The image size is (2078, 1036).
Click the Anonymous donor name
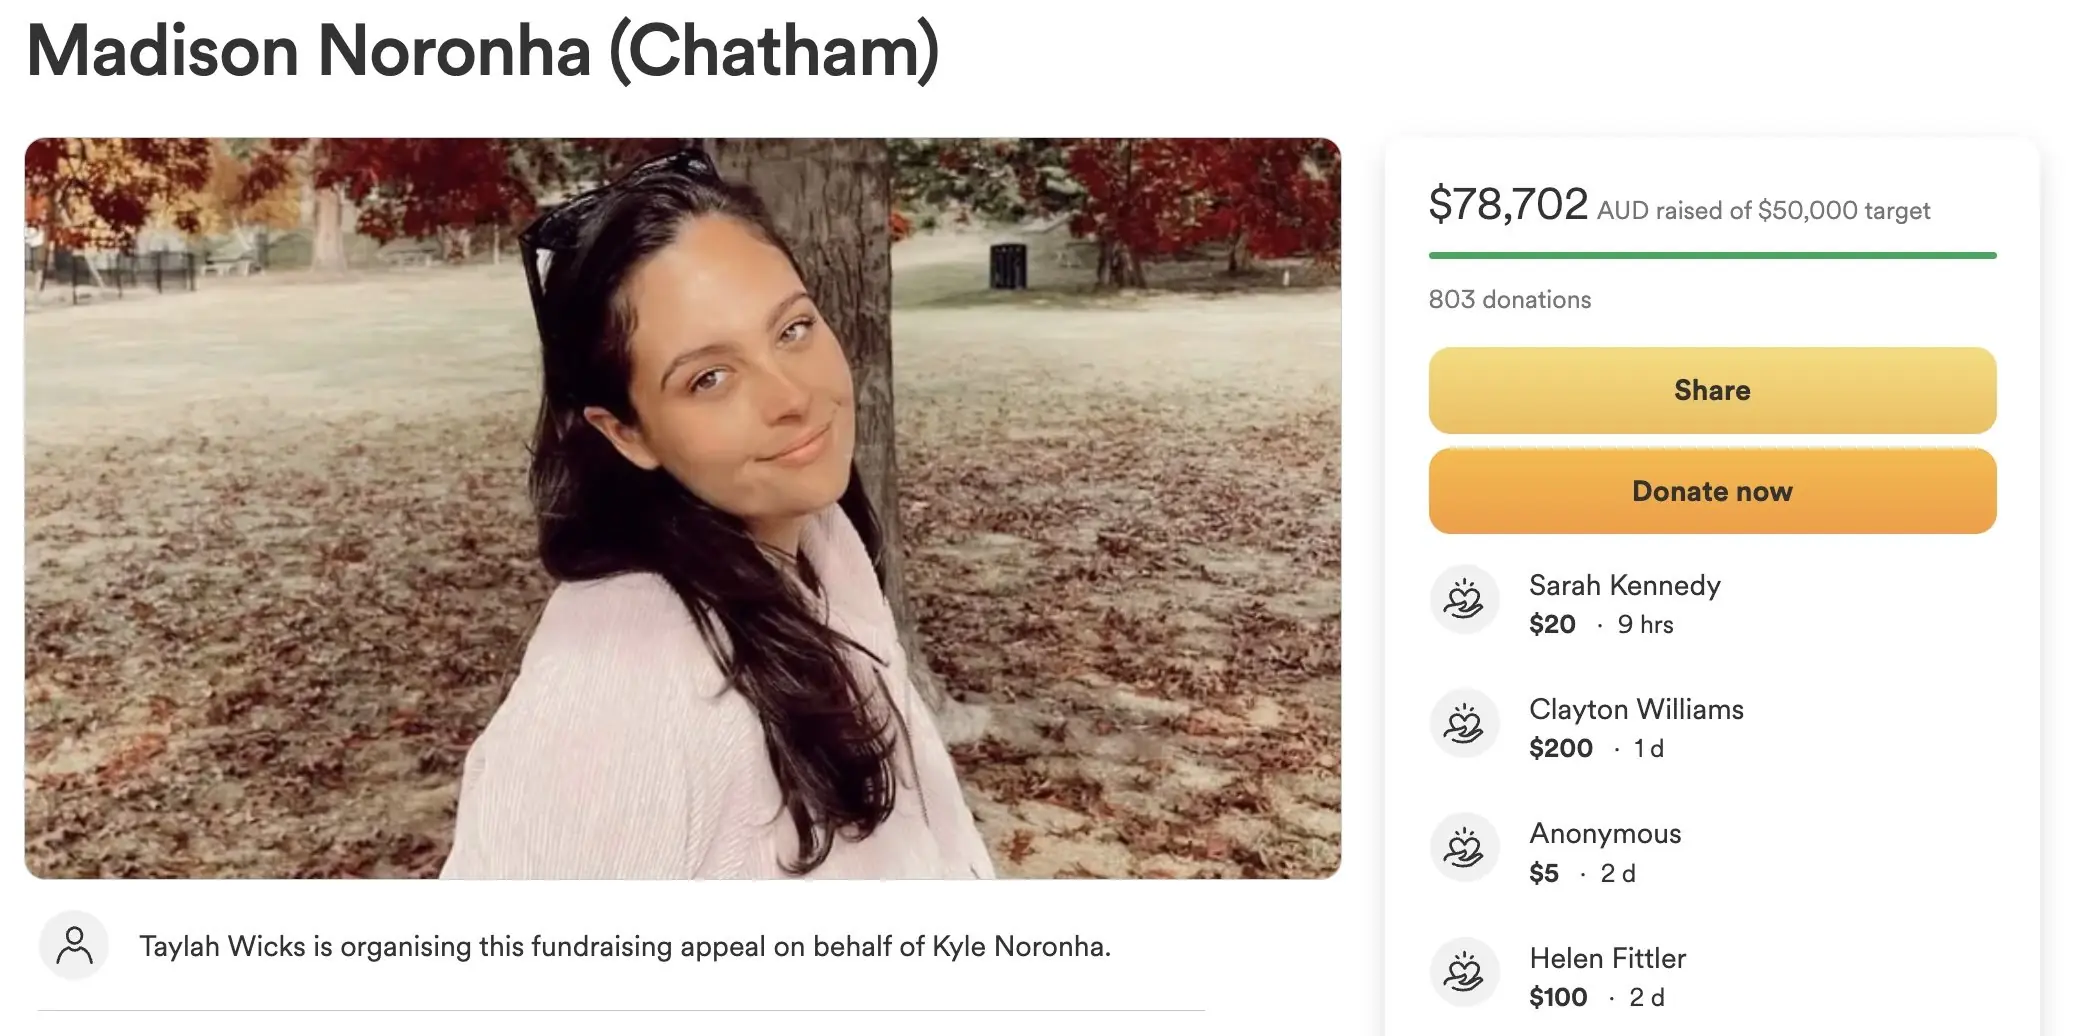coord(1604,833)
